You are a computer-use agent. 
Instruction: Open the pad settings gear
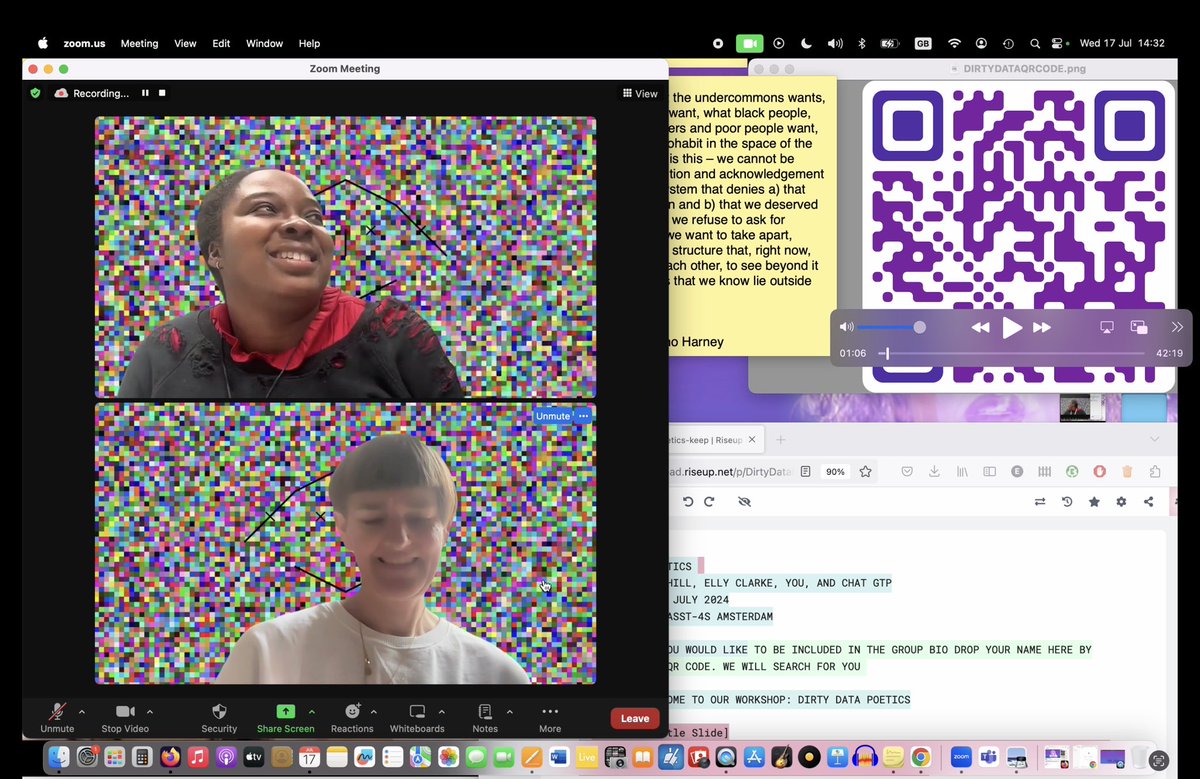[x=1121, y=502]
